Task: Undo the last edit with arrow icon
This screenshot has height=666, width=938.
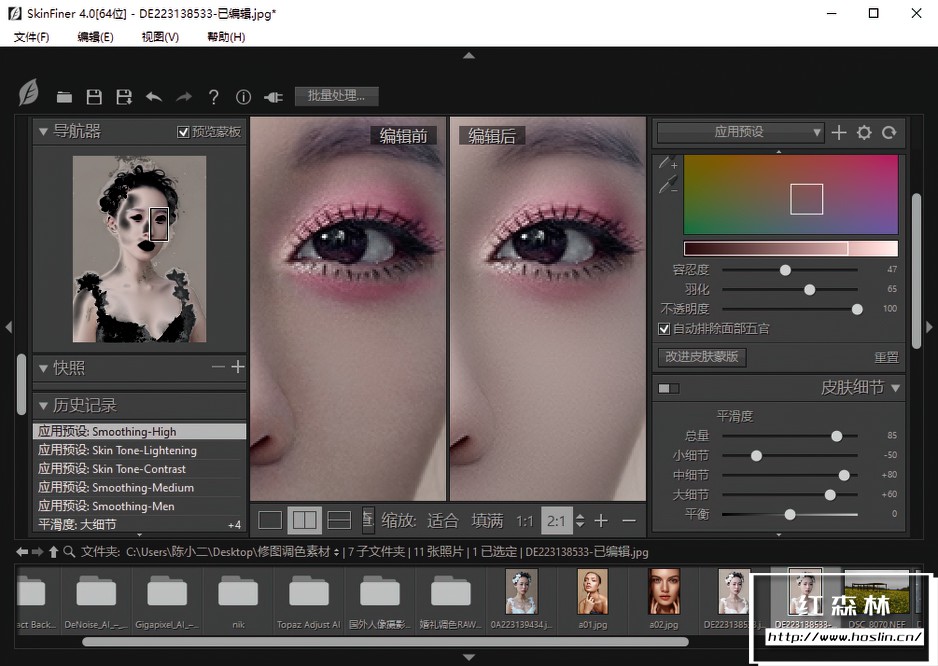Action: [154, 97]
